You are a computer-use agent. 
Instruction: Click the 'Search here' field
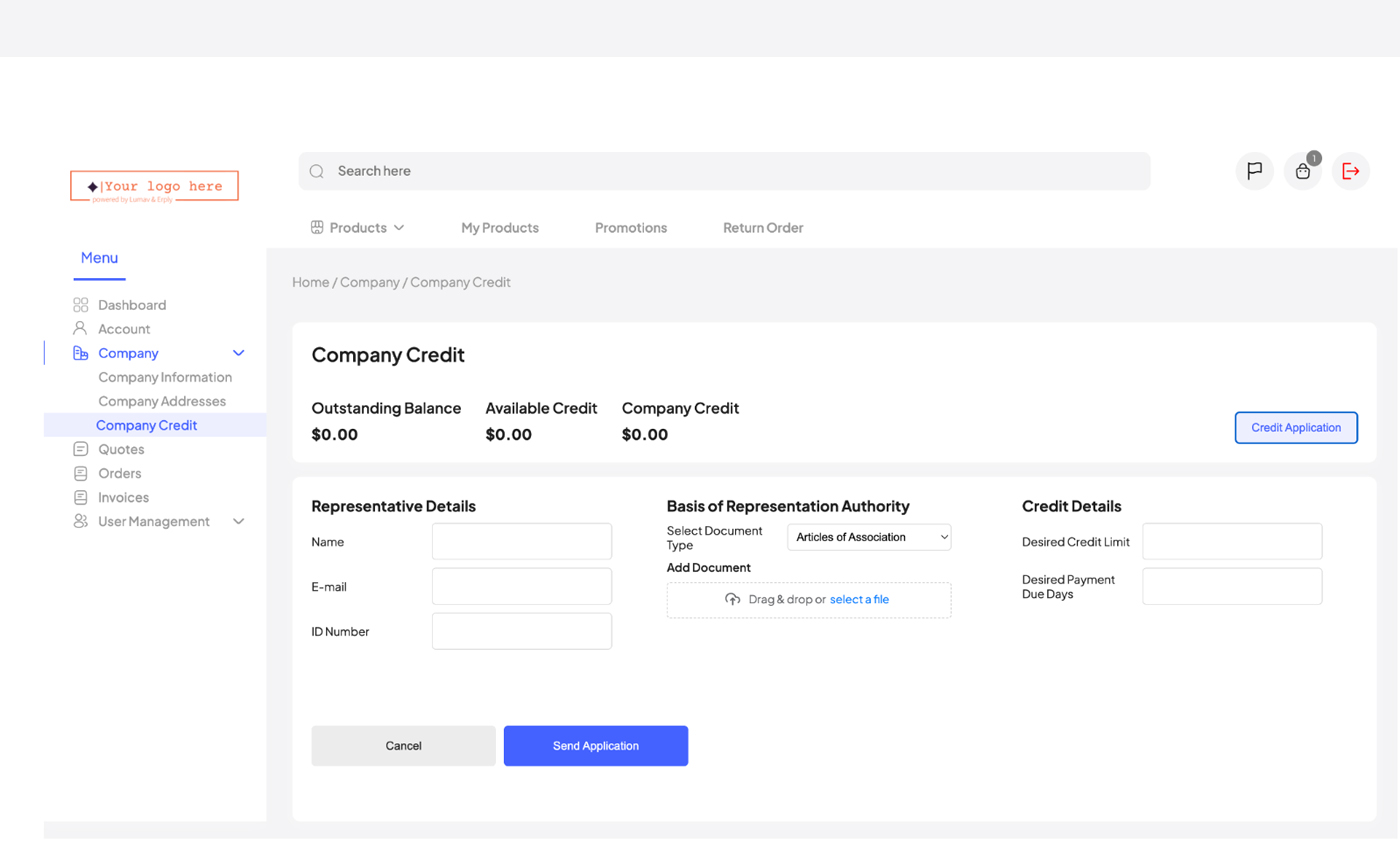[x=724, y=171]
